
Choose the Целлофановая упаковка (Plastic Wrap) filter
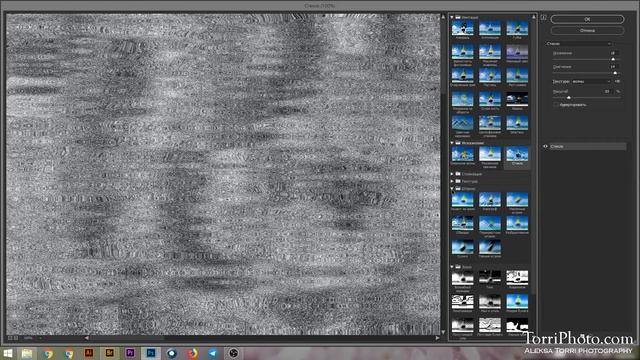[x=490, y=123]
